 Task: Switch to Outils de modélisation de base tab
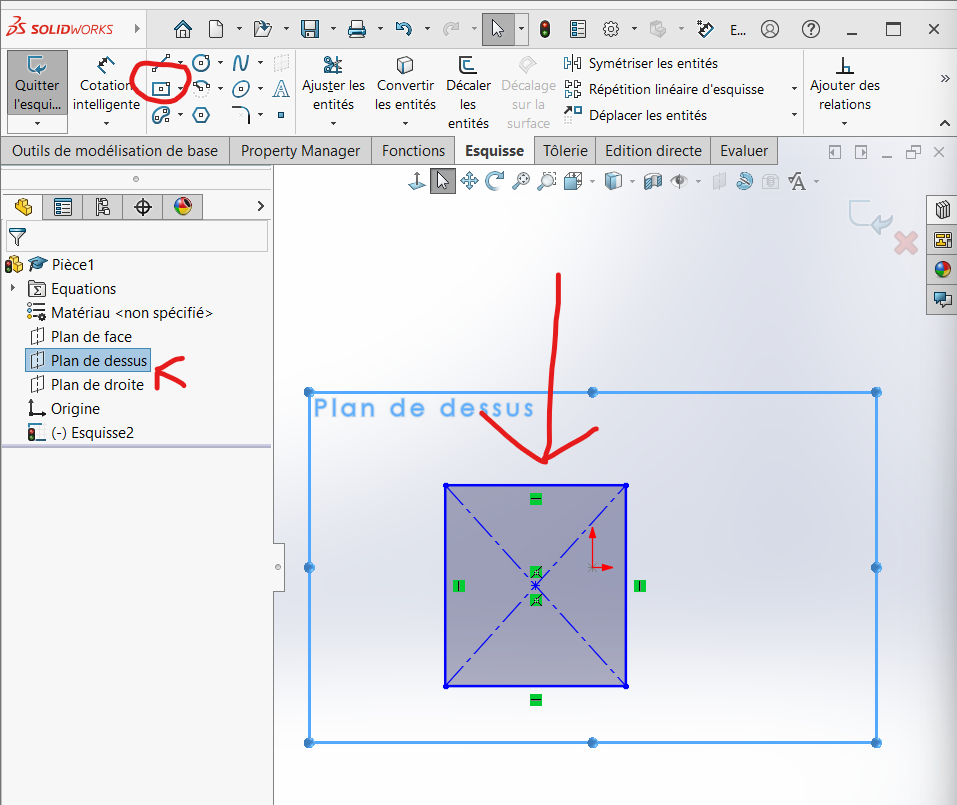(x=115, y=151)
